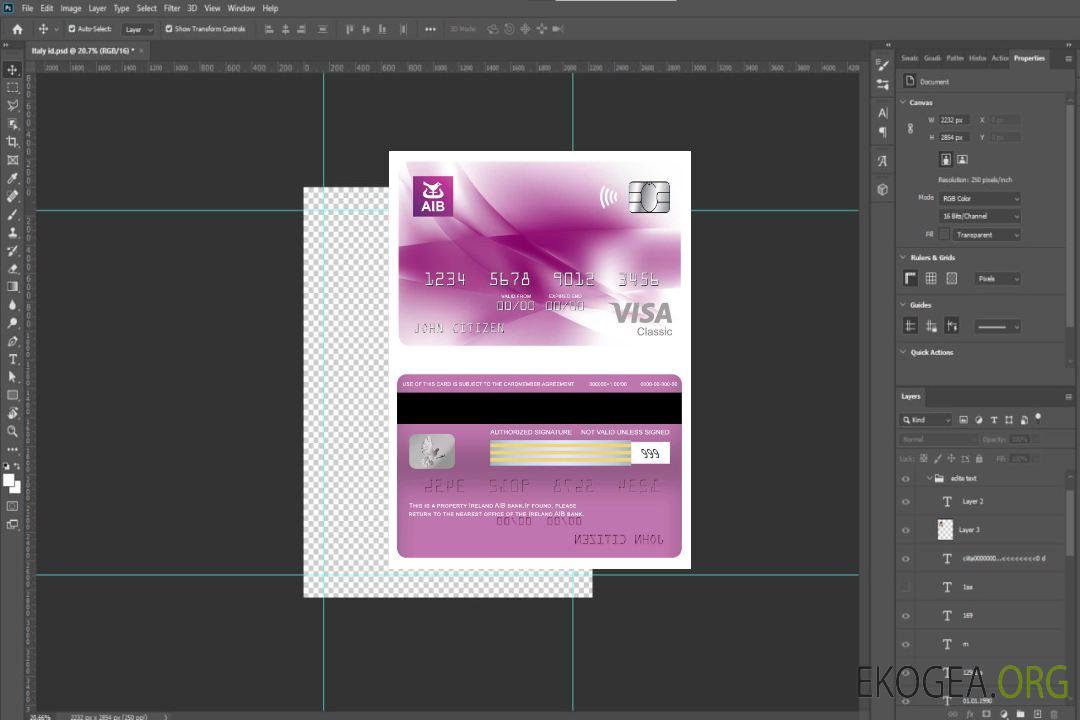Switch to the Swatches panel tab
1080x720 pixels.
click(910, 59)
